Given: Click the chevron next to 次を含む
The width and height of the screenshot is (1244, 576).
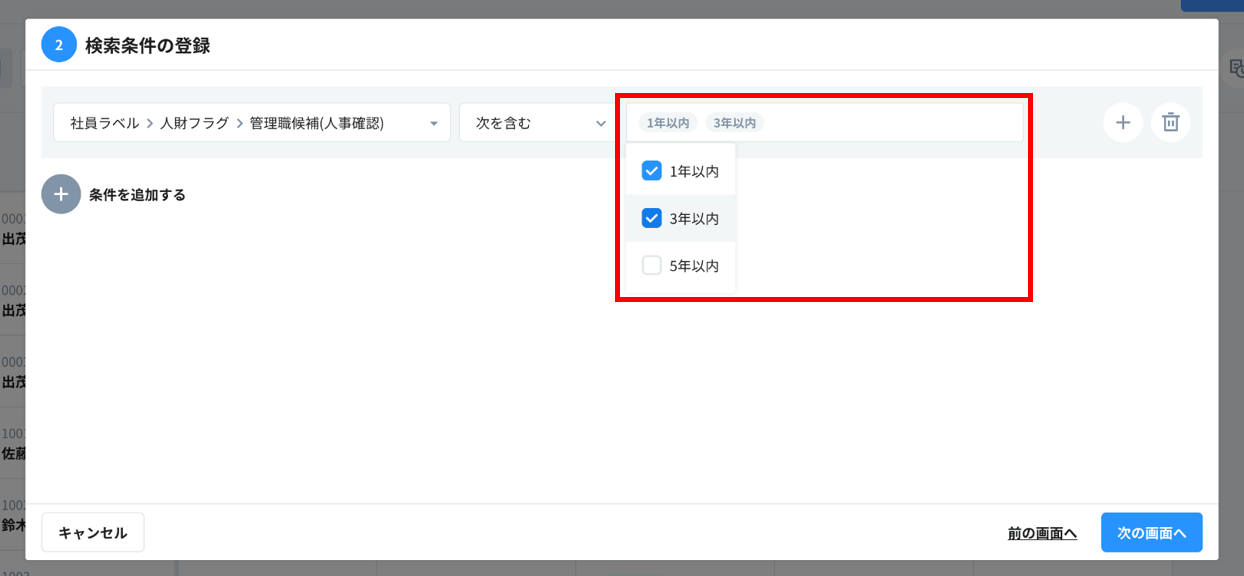Looking at the screenshot, I should (601, 124).
